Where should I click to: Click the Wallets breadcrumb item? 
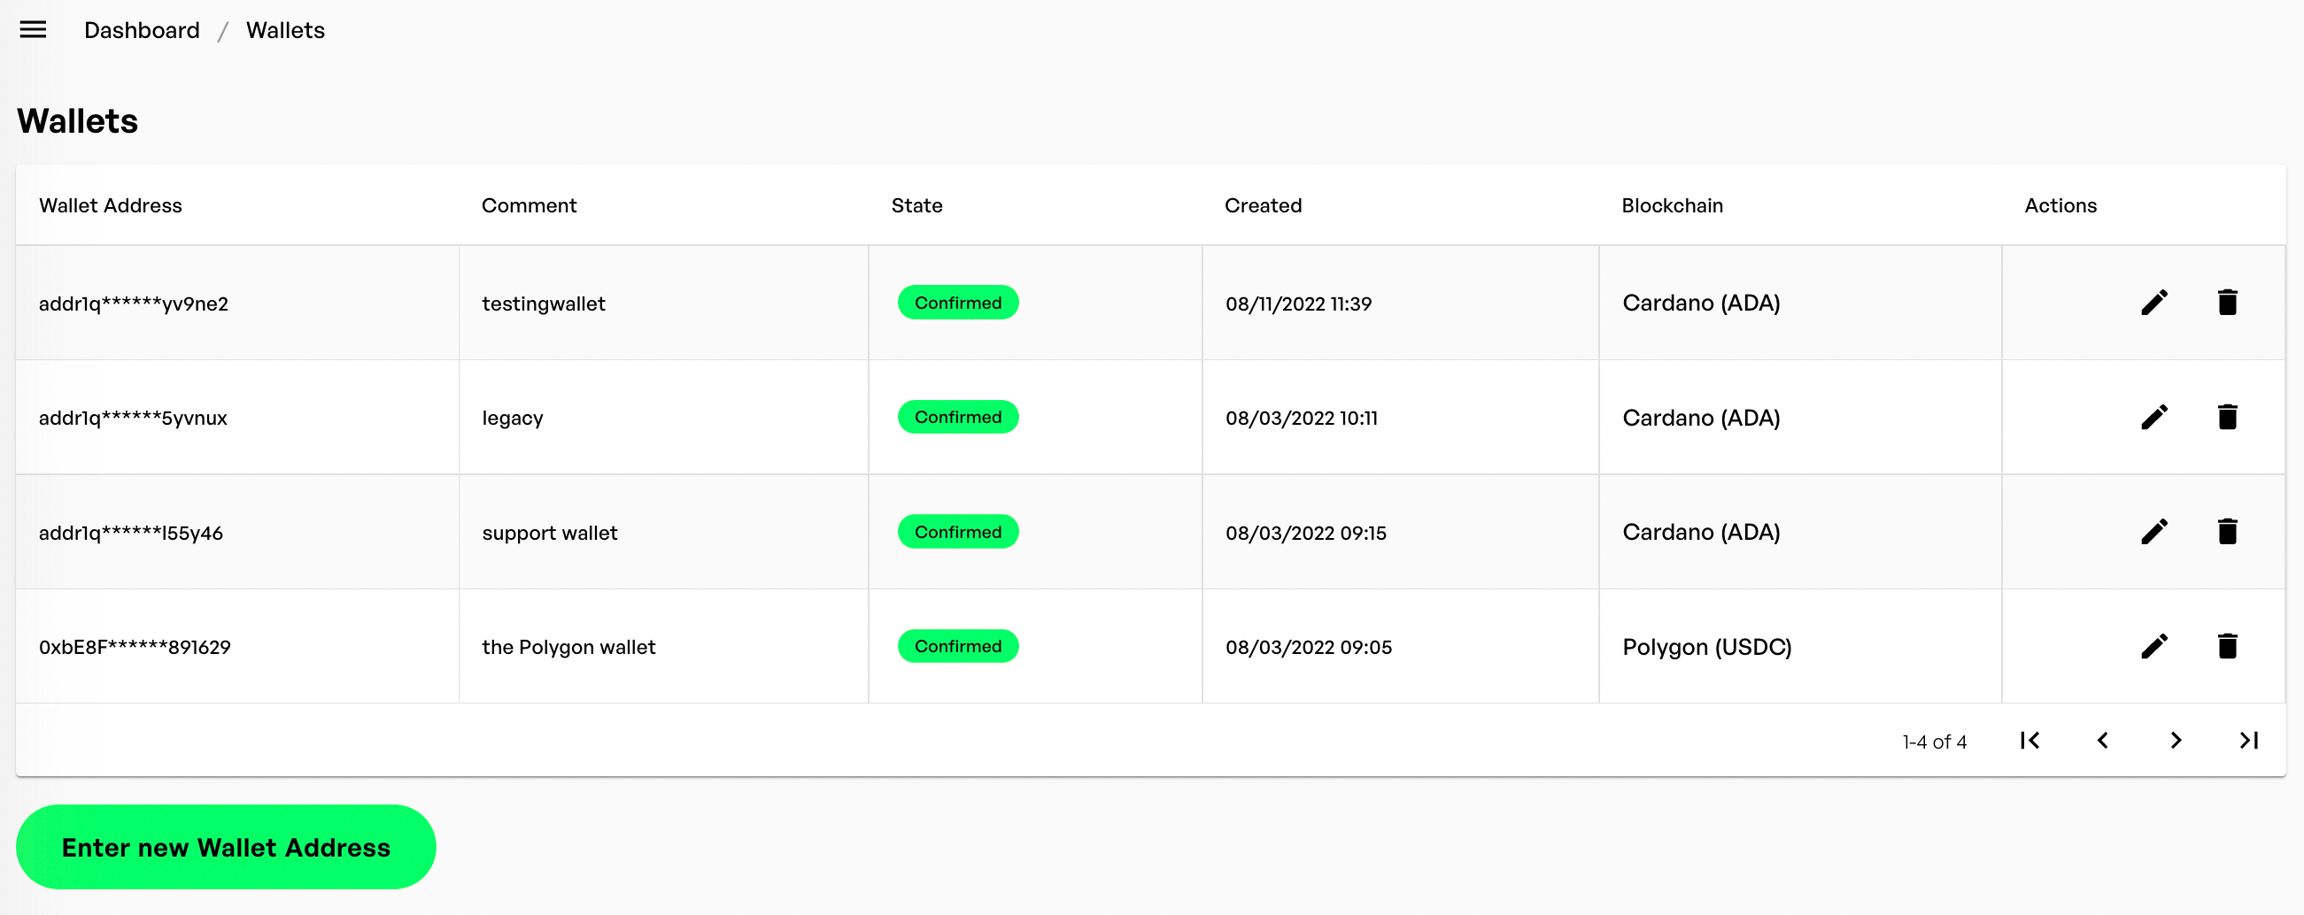coord(285,30)
